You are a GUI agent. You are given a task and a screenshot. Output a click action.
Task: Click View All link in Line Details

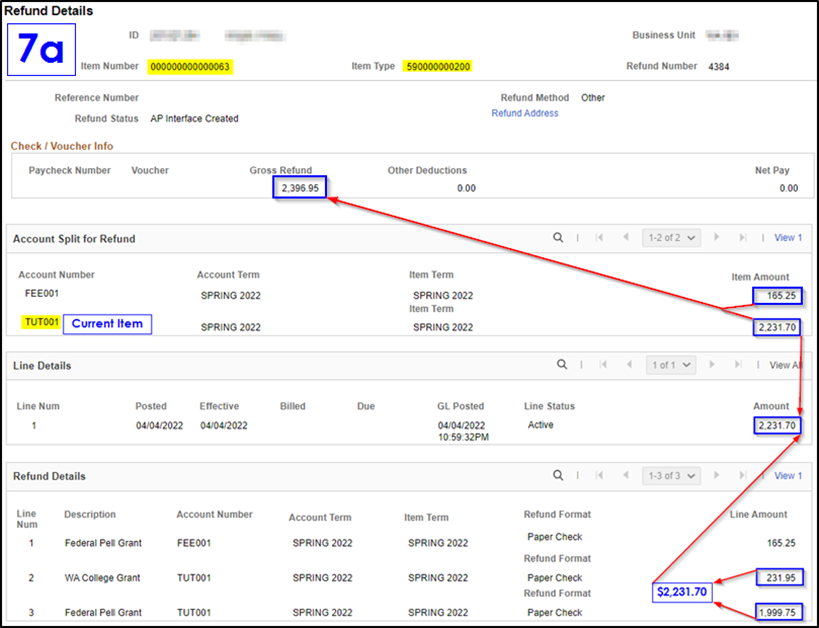point(786,365)
